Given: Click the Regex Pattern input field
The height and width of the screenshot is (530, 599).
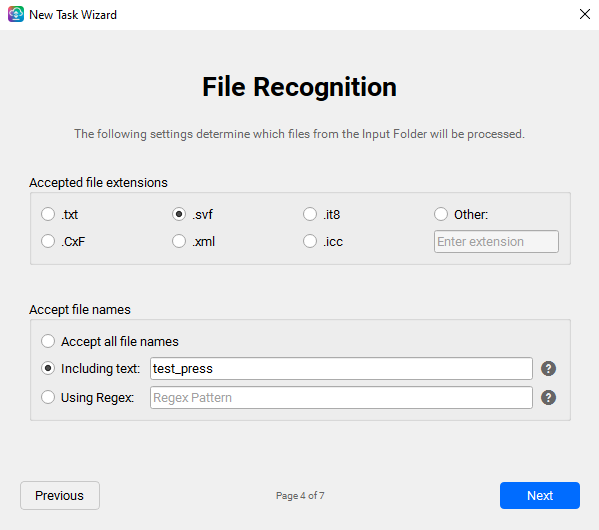Looking at the screenshot, I should point(341,397).
